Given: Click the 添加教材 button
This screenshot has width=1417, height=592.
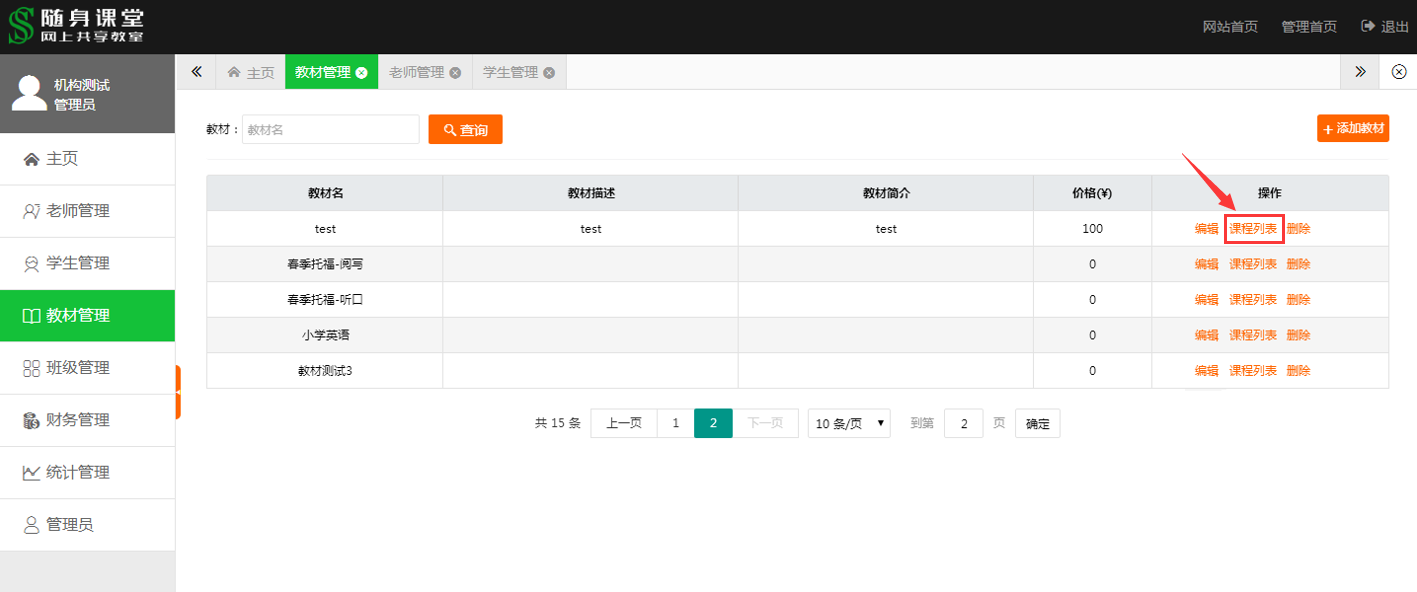Looking at the screenshot, I should click(1353, 128).
